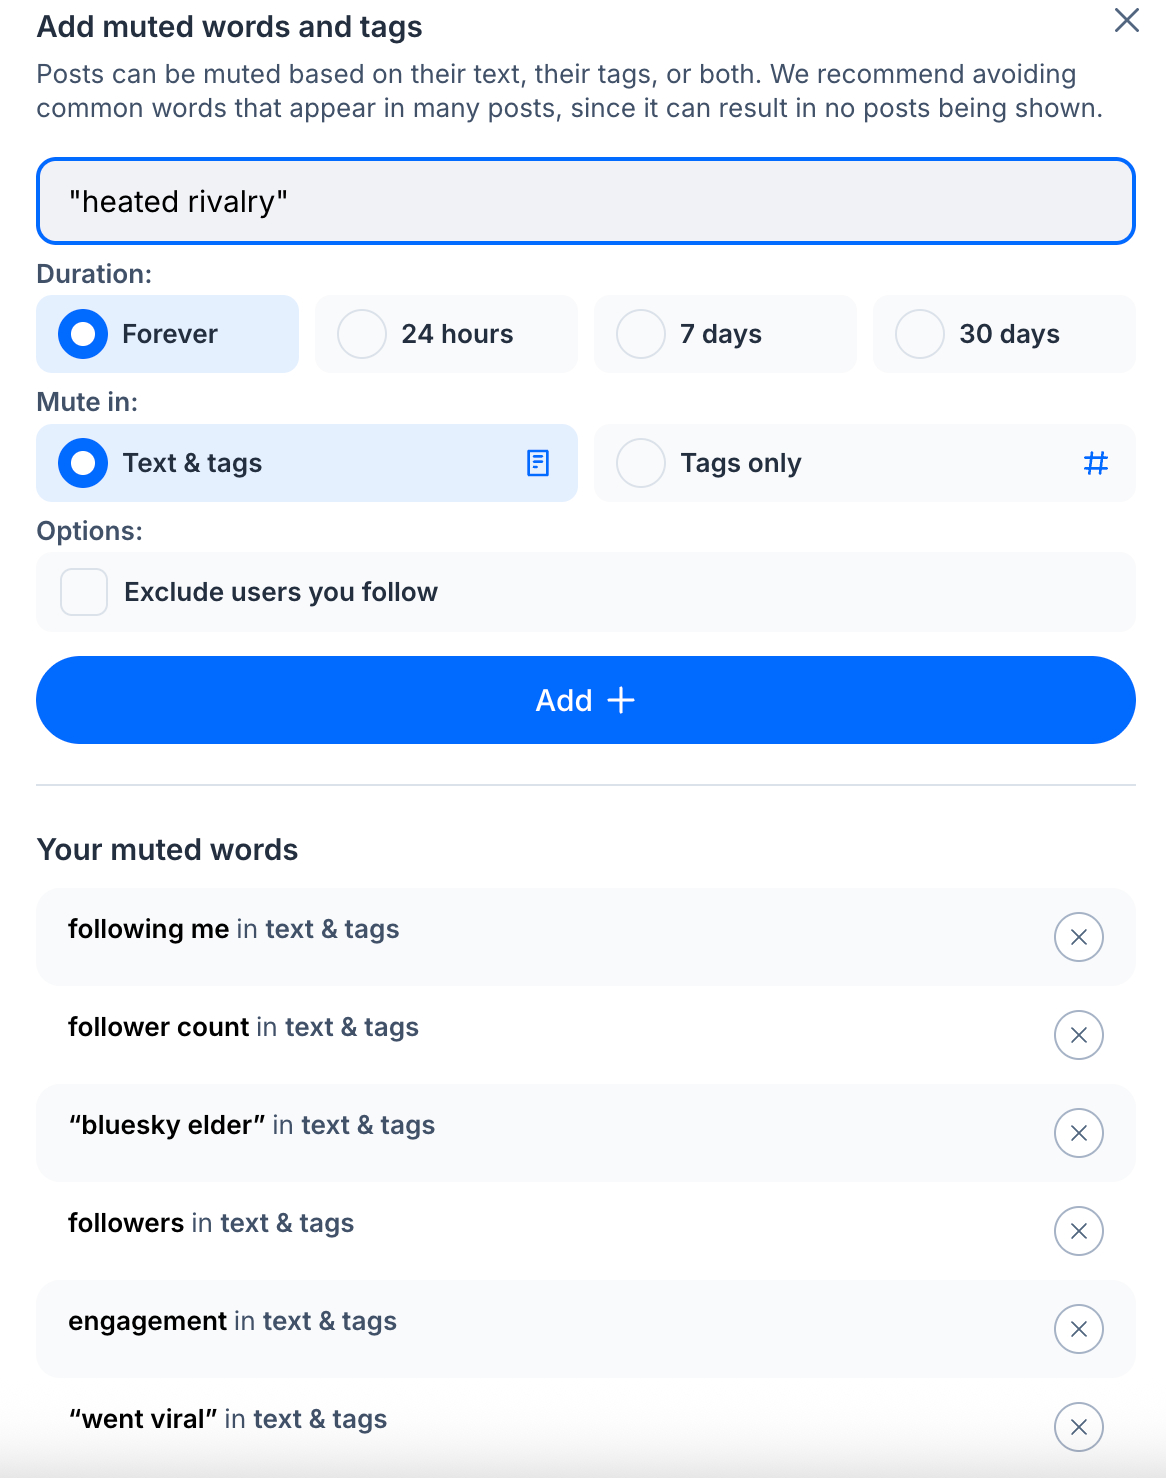Set mute duration to 7 days
This screenshot has width=1166, height=1478.
[725, 334]
